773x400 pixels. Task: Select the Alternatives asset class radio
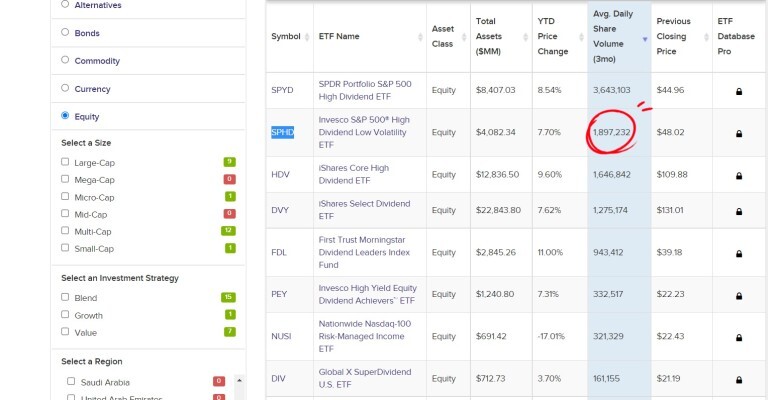click(65, 4)
